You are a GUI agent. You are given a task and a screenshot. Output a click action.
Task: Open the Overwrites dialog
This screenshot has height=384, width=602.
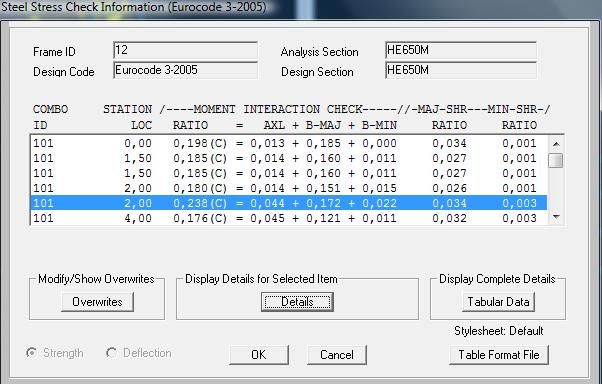[x=97, y=302]
